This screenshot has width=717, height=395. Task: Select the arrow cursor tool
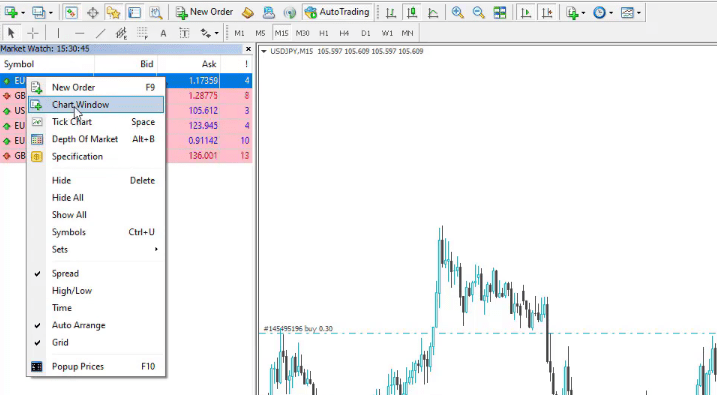(11, 33)
